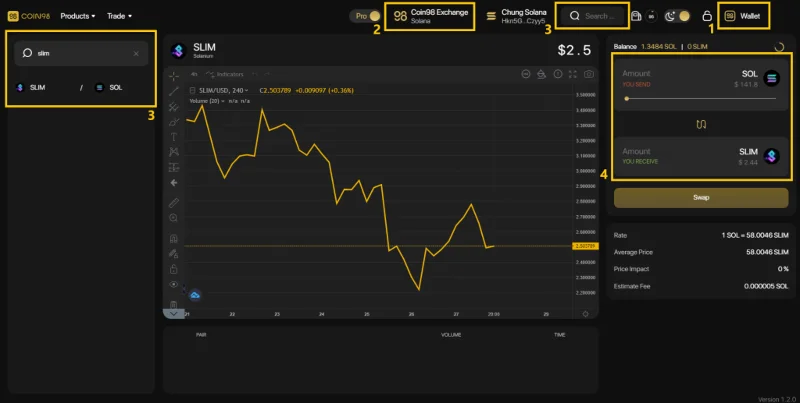This screenshot has width=800, height=403.
Task: Click the 1.3484 SOL balance text
Action: click(x=659, y=46)
